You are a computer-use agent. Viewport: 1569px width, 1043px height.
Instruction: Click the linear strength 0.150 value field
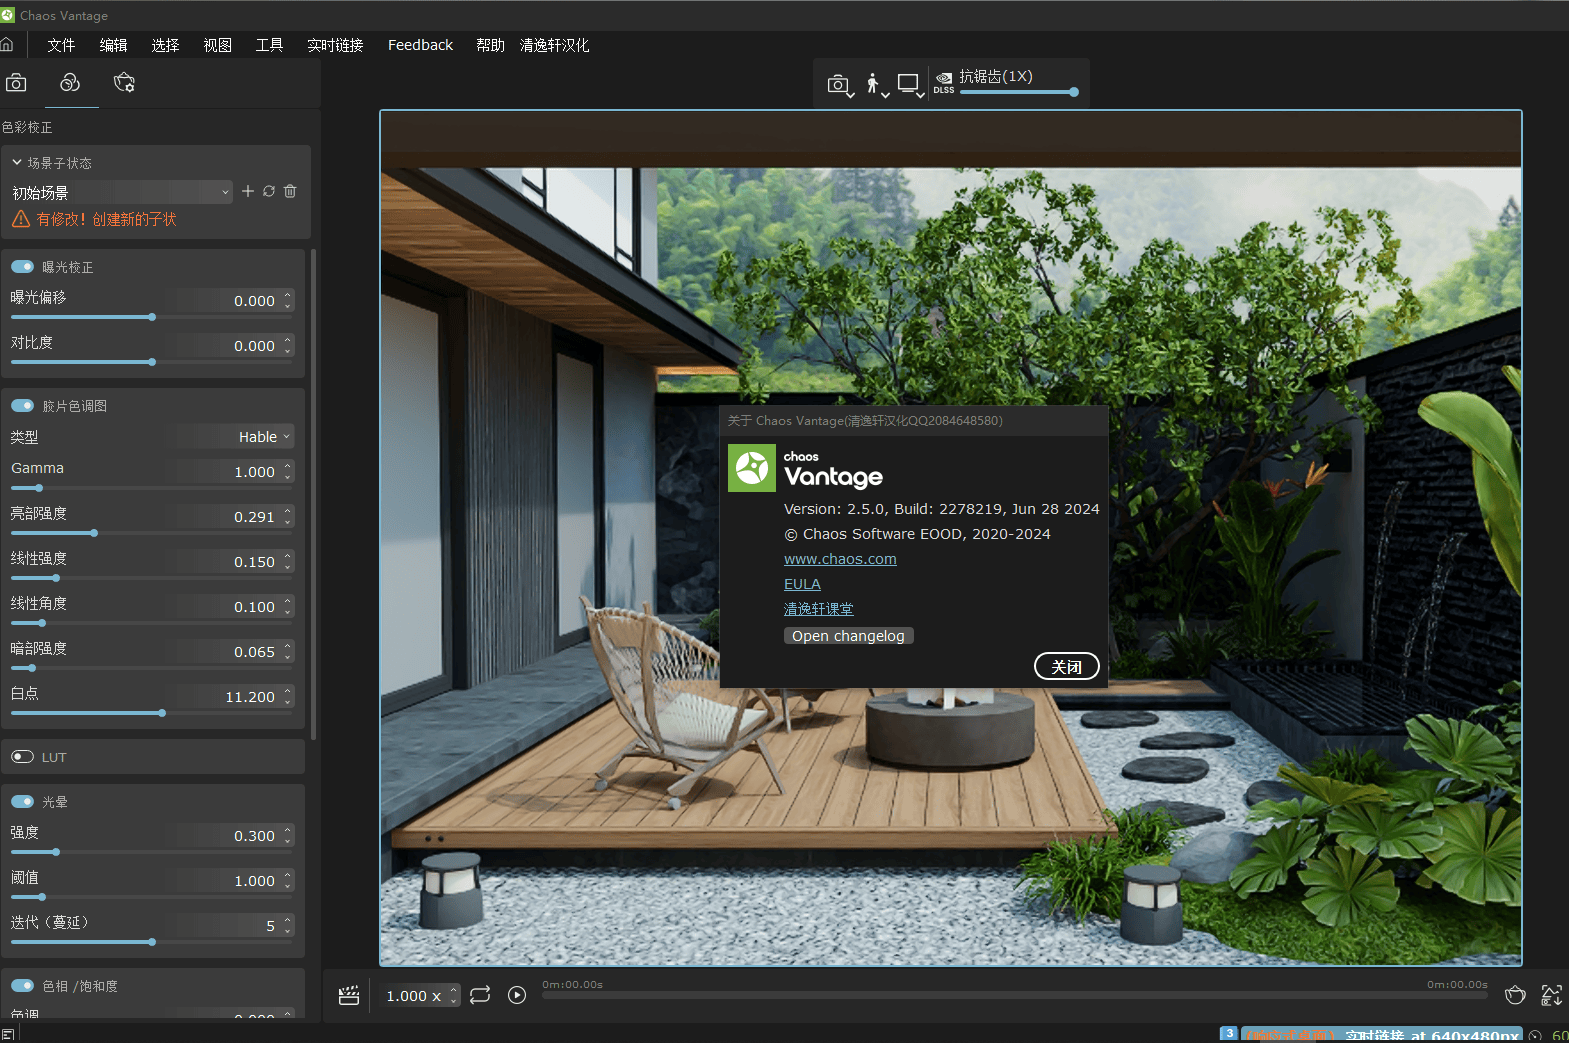(x=231, y=562)
